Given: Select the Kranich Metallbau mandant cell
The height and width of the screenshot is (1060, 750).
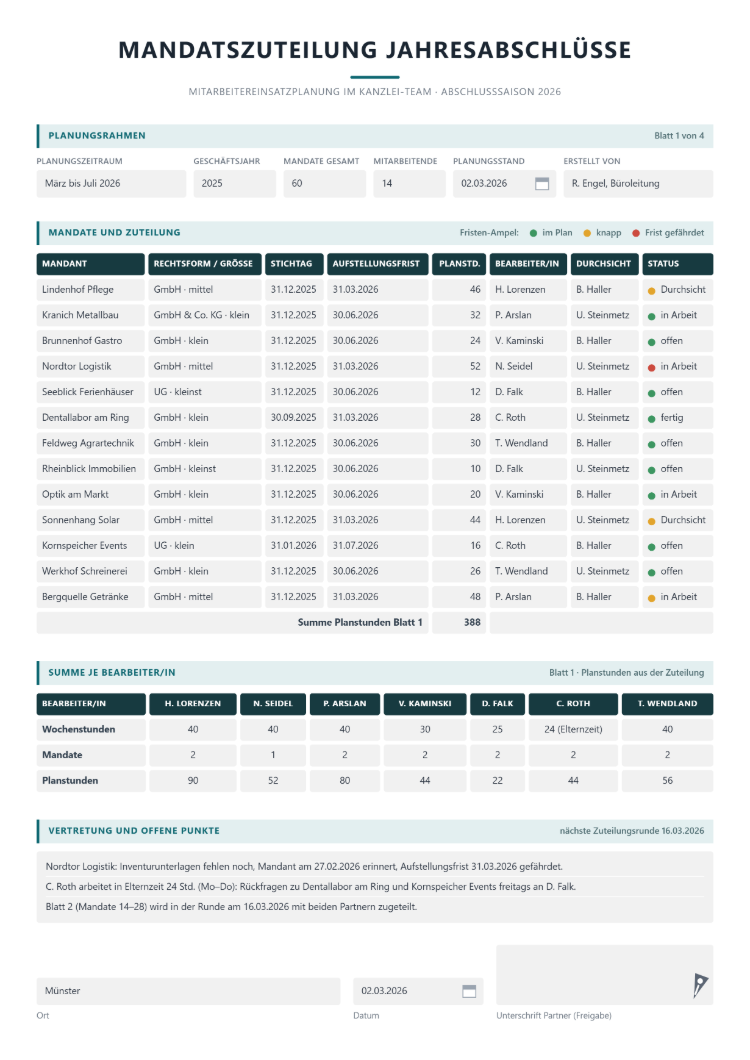Looking at the screenshot, I should pyautogui.click(x=91, y=315).
